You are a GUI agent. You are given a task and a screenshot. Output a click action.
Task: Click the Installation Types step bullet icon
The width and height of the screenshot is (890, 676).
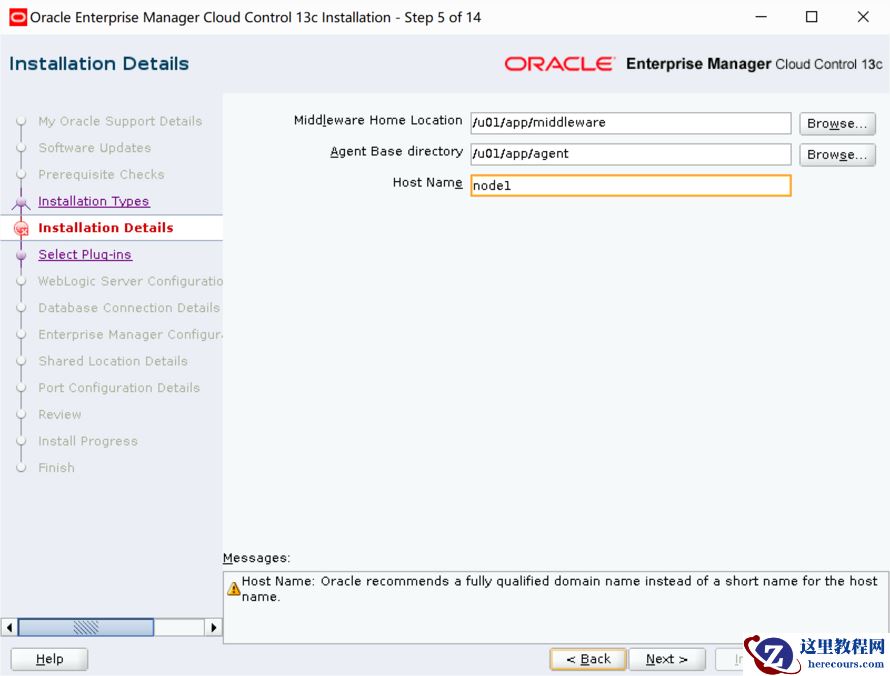(22, 201)
